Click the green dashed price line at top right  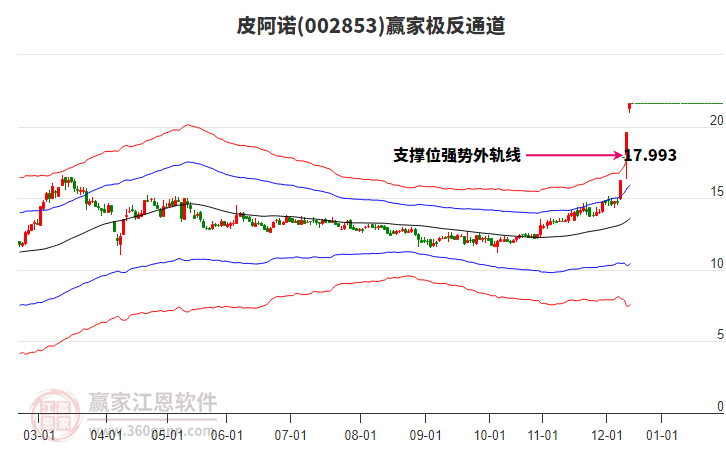pyautogui.click(x=677, y=103)
